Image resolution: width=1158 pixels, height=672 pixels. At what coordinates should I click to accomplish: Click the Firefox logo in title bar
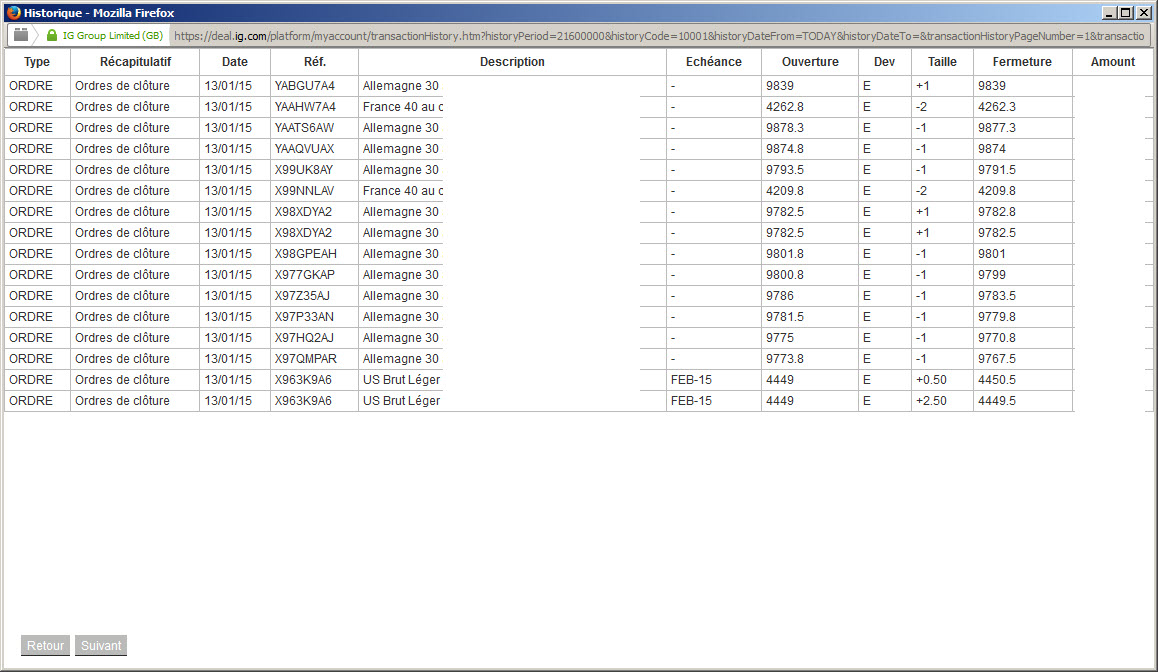point(13,13)
